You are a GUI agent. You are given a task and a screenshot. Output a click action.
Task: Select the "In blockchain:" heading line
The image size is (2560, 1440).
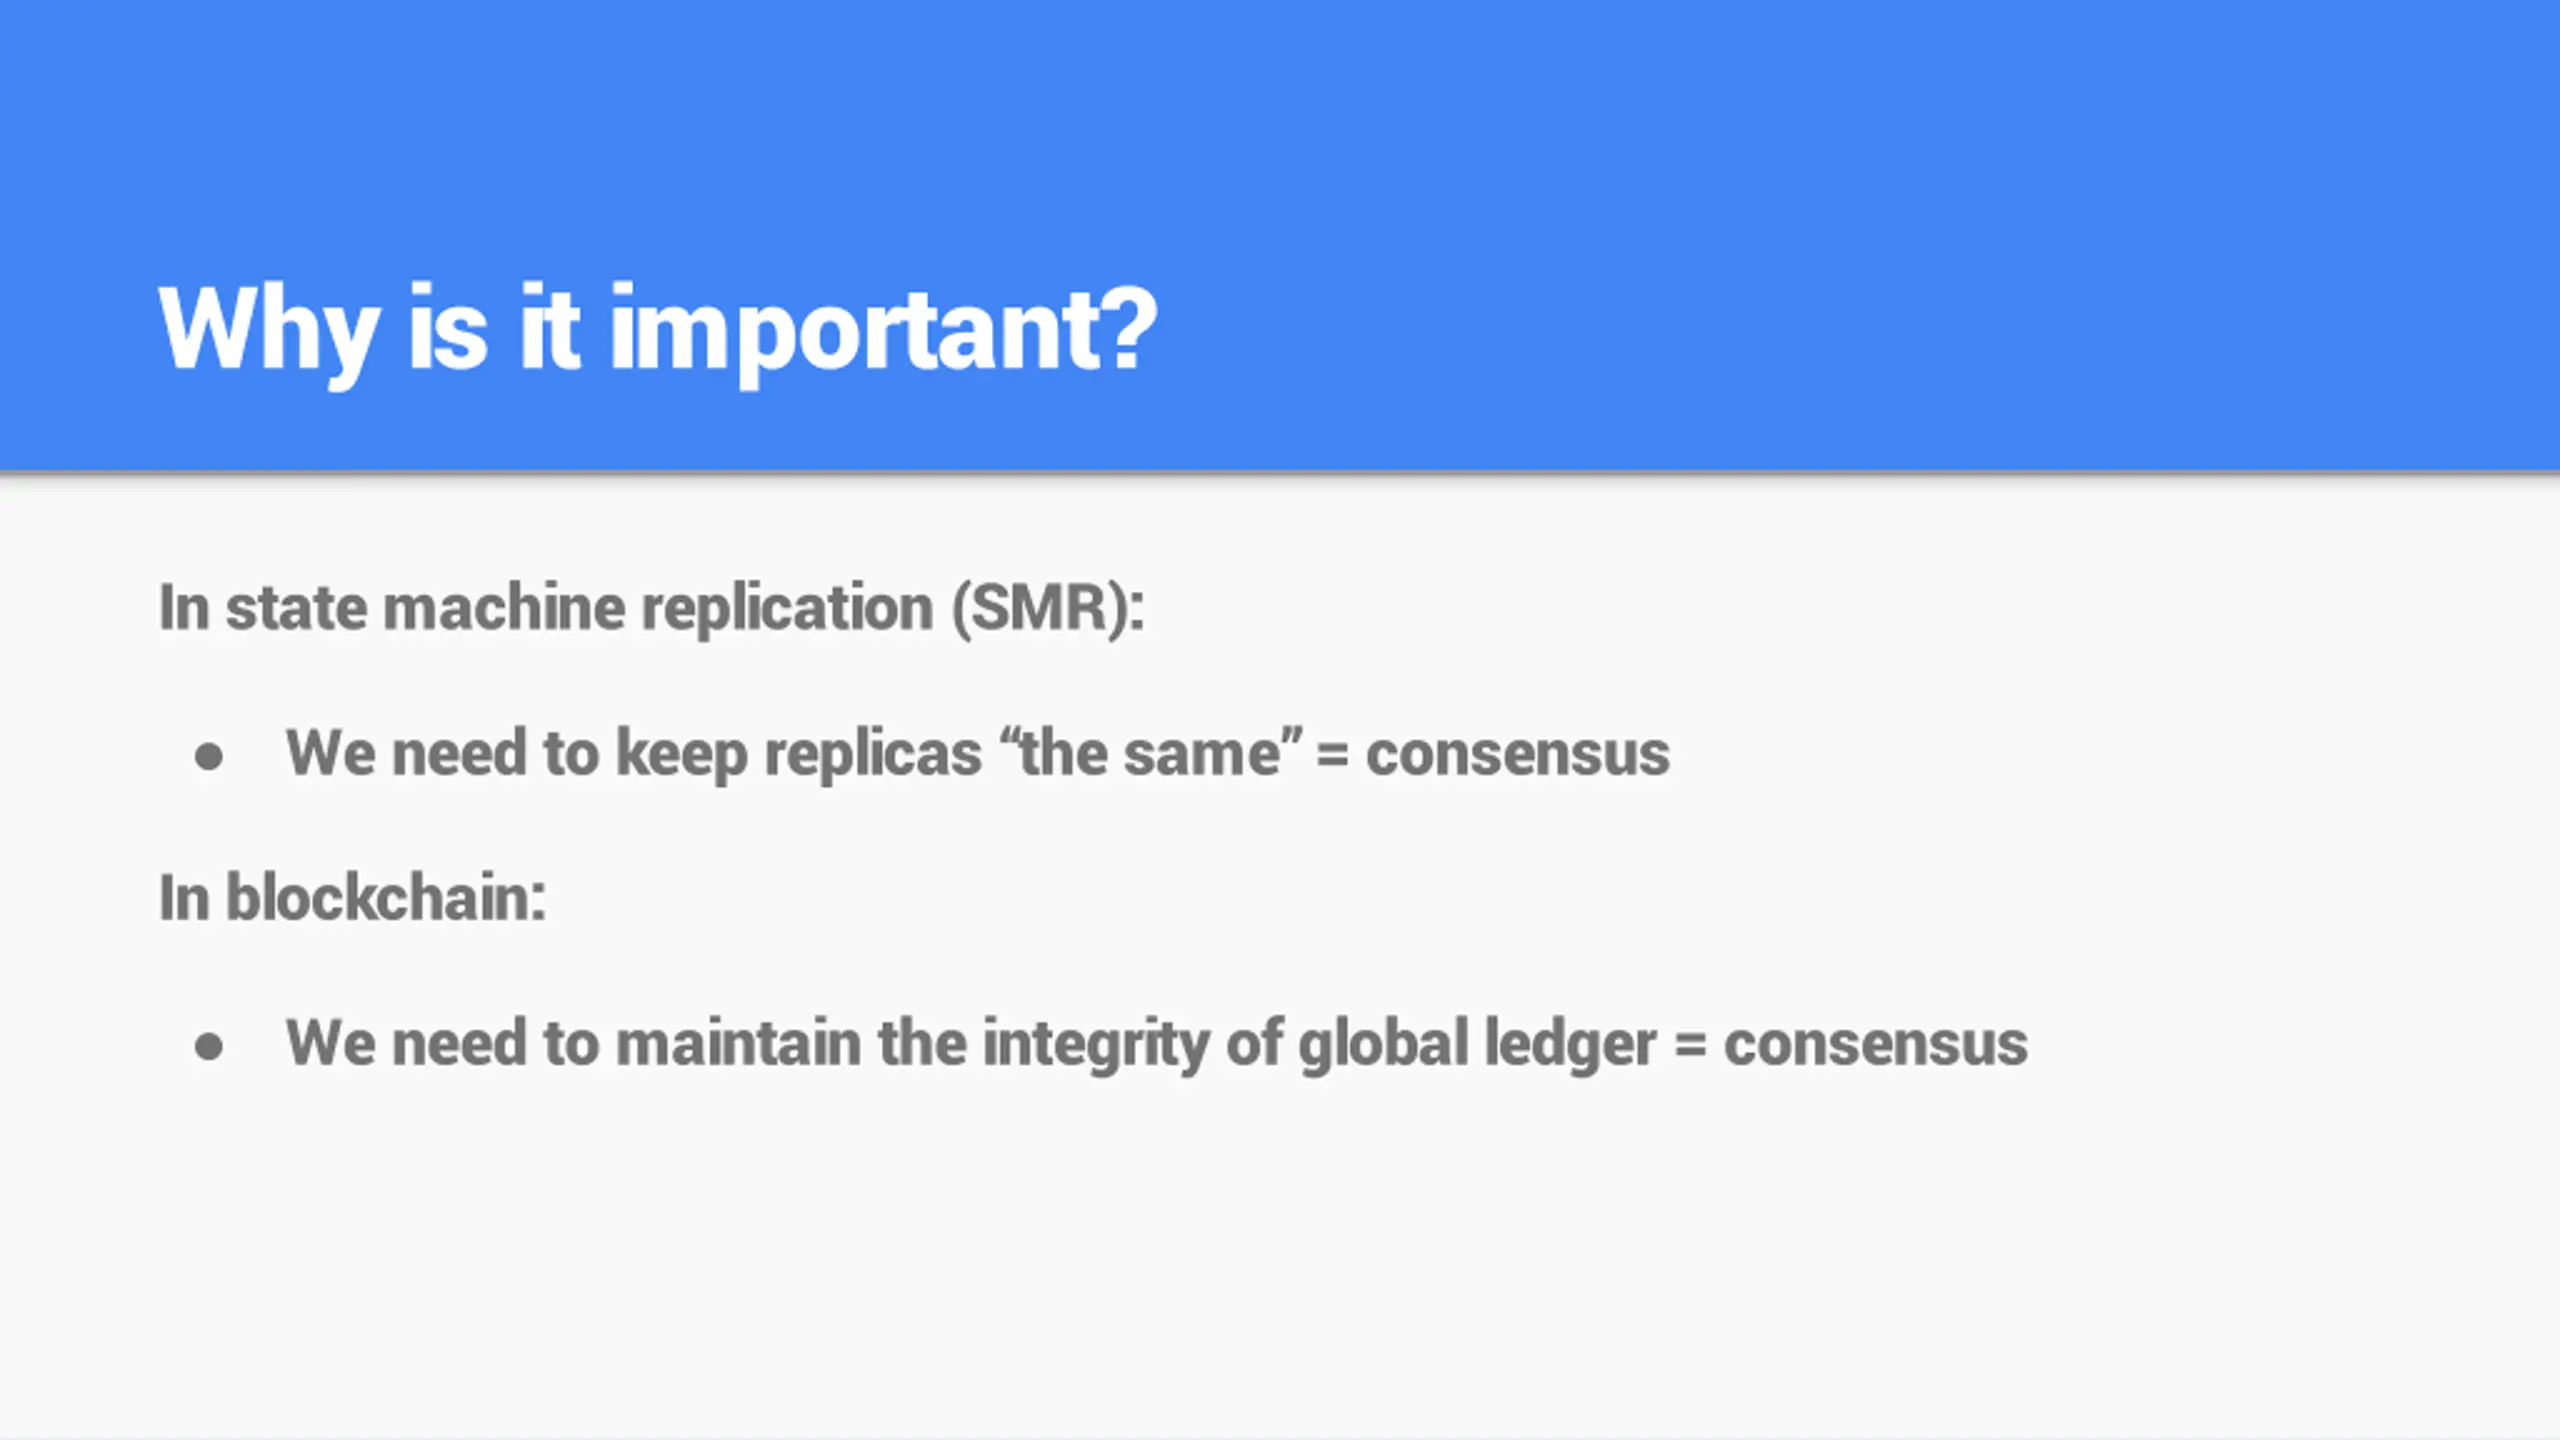tap(353, 897)
